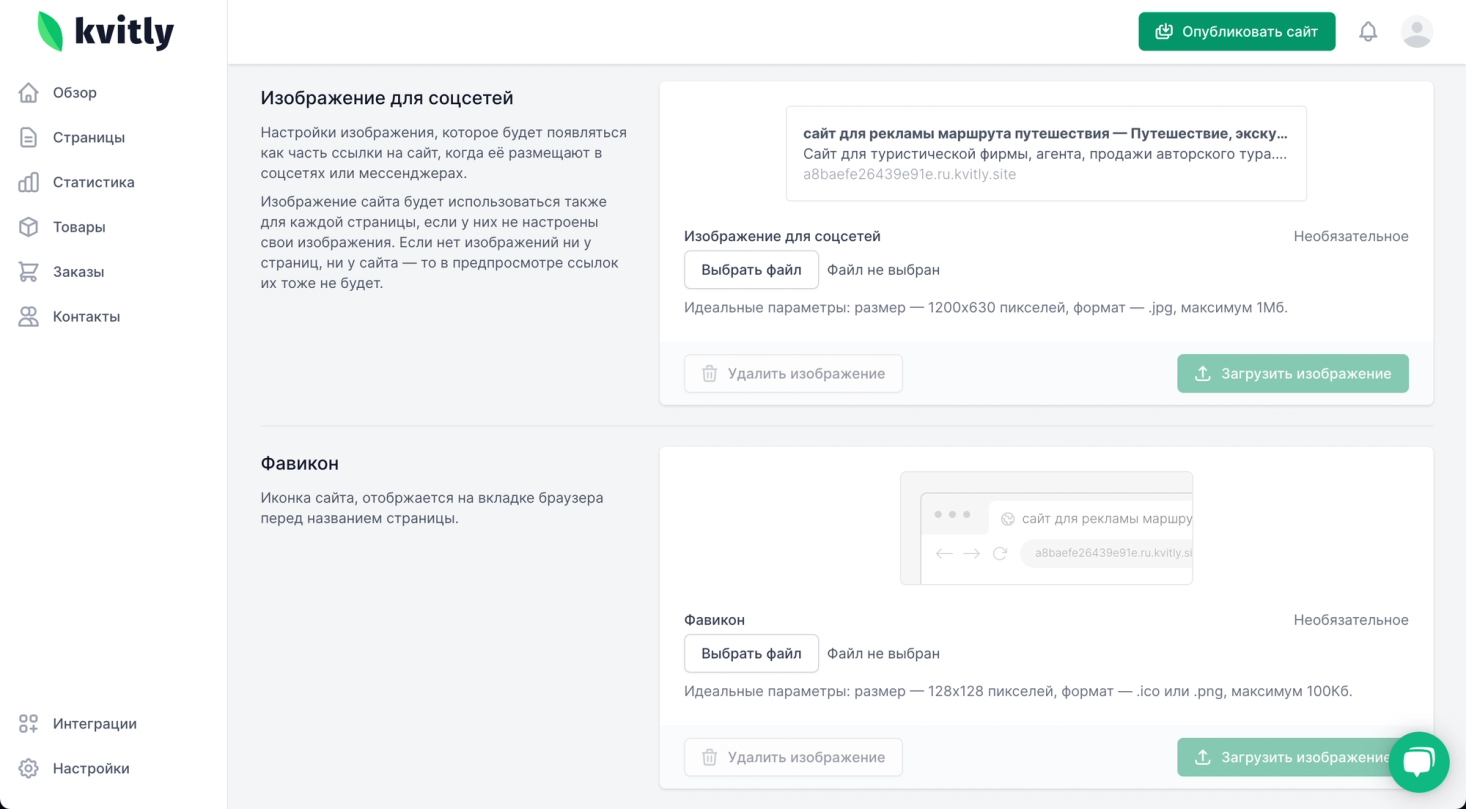This screenshot has width=1466, height=809.
Task: Click Необязательное label in Фавикон field
Action: pyautogui.click(x=1351, y=621)
